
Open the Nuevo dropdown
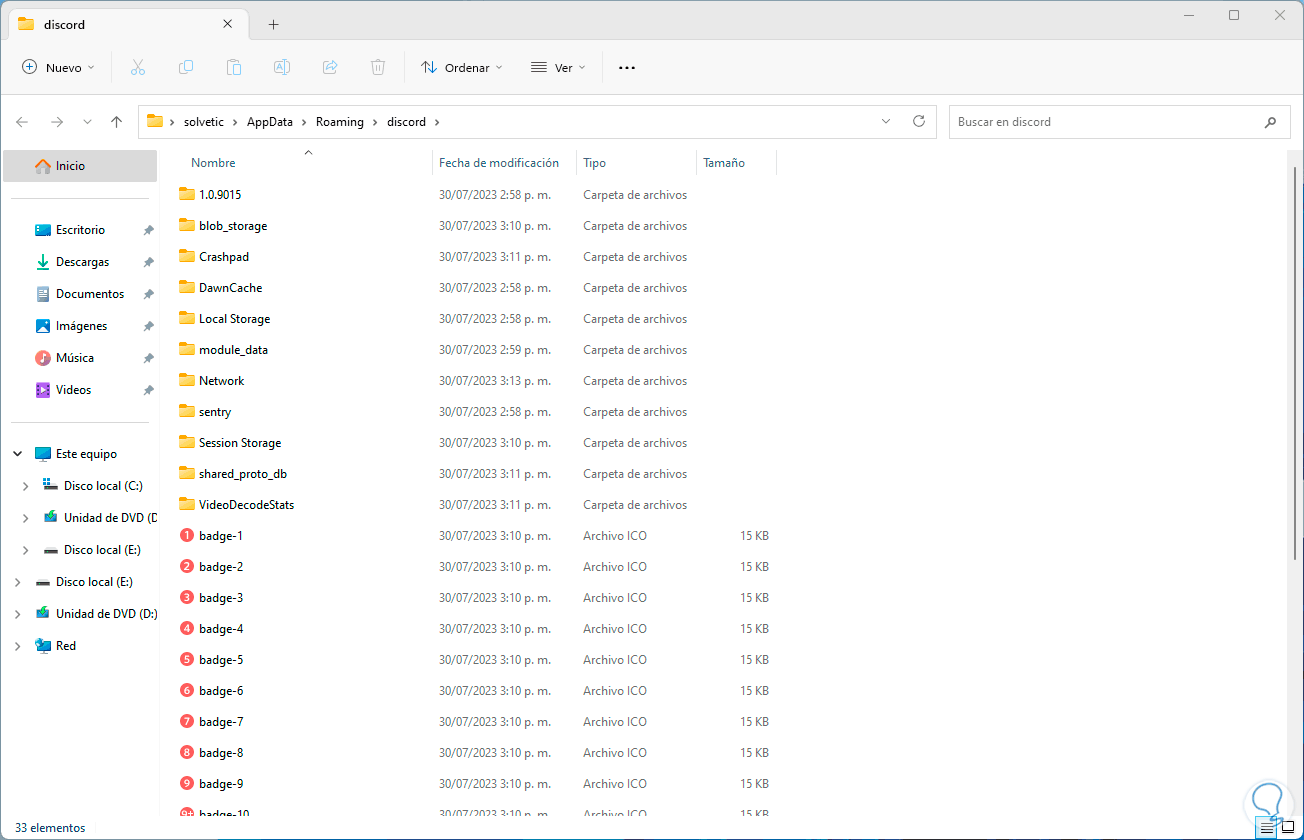[x=58, y=67]
